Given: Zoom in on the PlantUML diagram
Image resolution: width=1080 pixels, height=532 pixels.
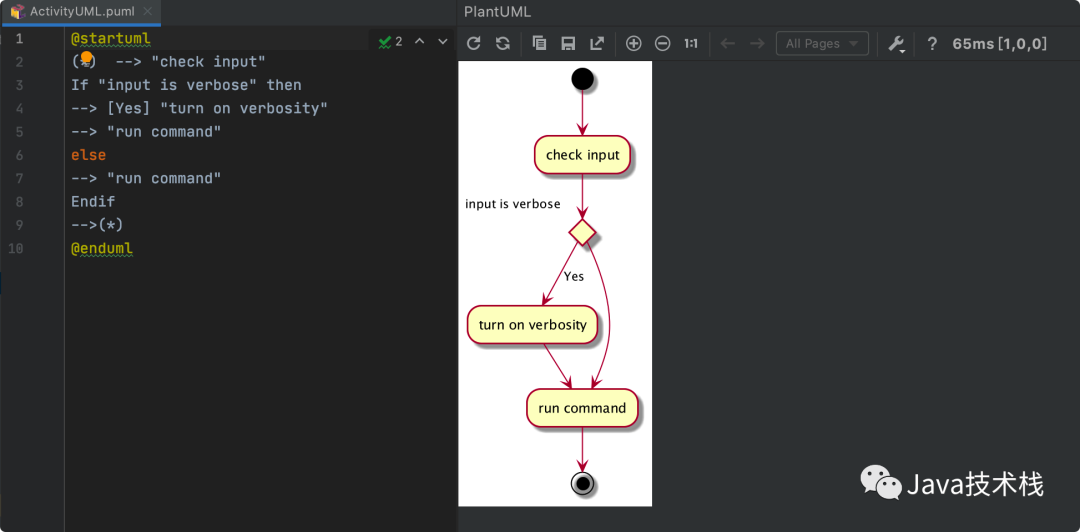Looking at the screenshot, I should click(x=634, y=43).
